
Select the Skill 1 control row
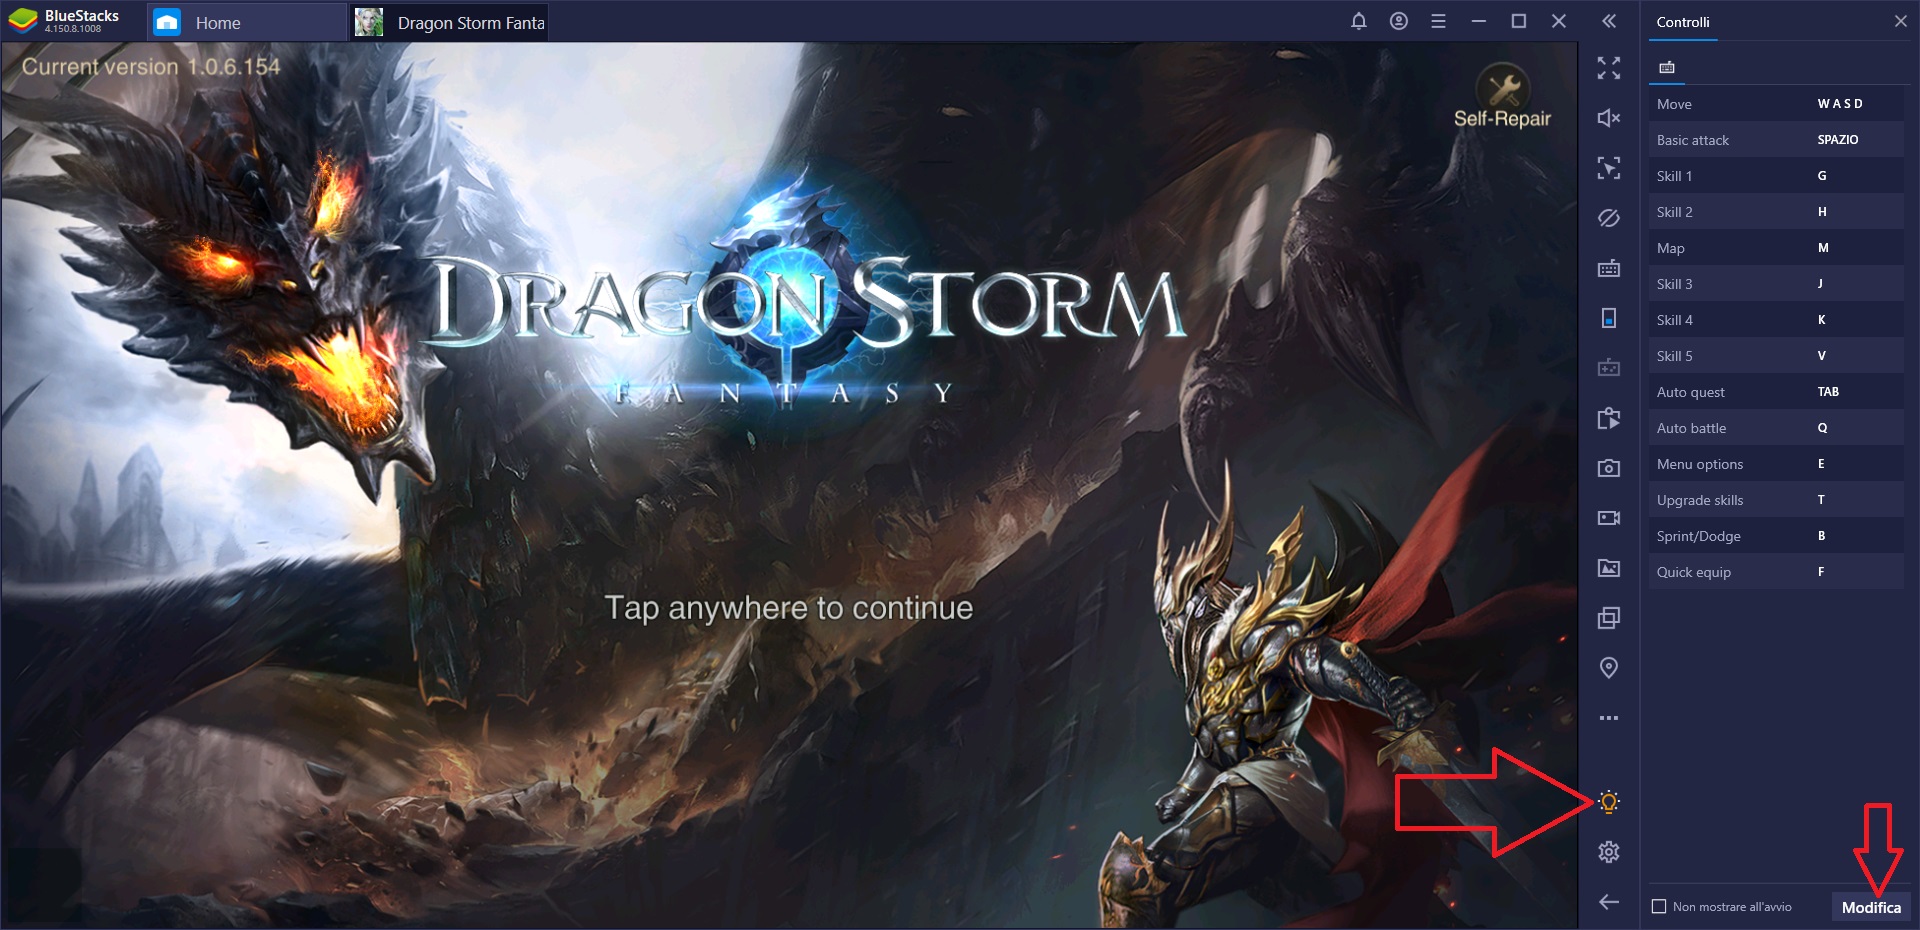point(1776,176)
